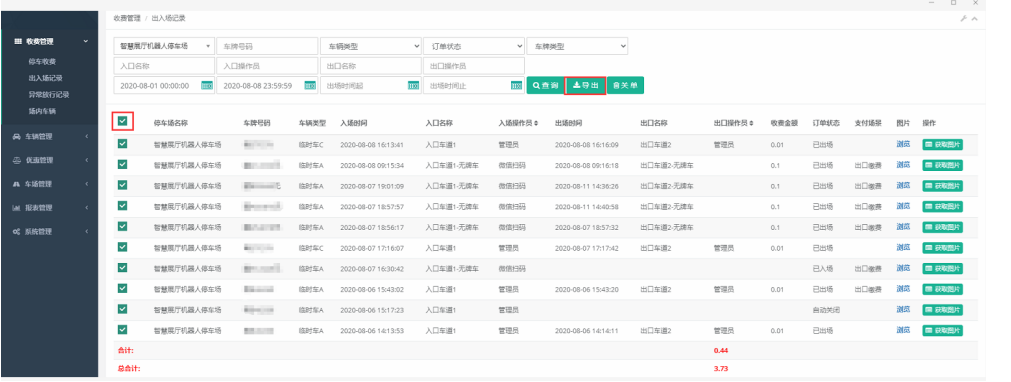Image resolution: width=1011 pixels, height=382 pixels.
Task: Expand the 系统管理 sidebar section
Action: (49, 231)
